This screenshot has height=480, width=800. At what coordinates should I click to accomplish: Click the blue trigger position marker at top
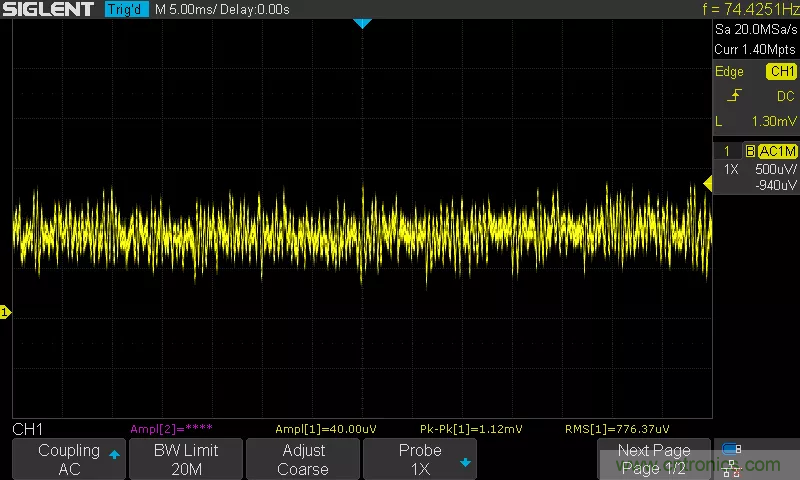click(x=363, y=23)
